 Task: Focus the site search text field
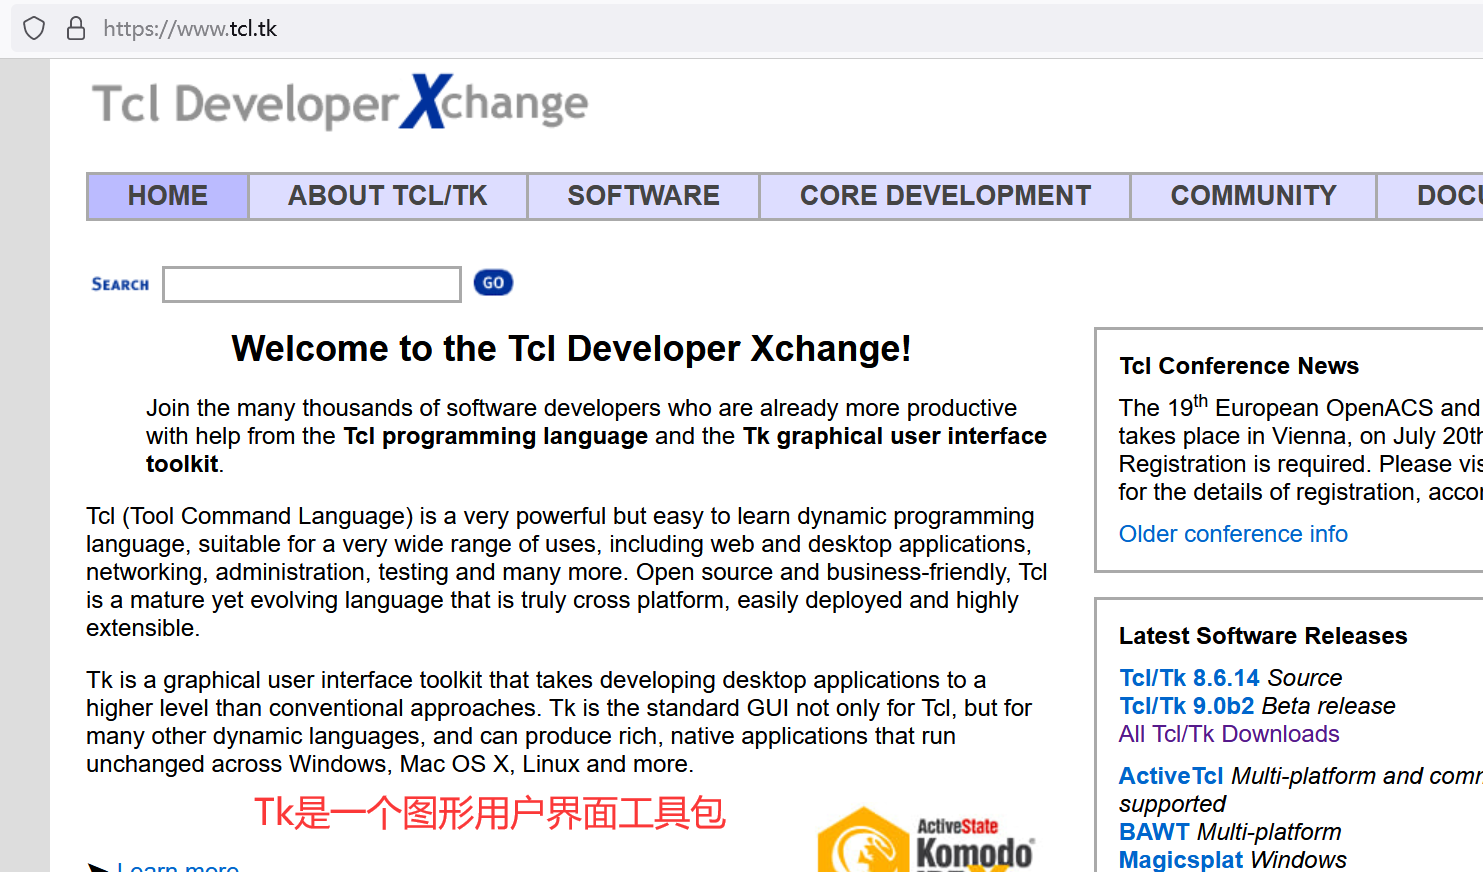pyautogui.click(x=312, y=284)
